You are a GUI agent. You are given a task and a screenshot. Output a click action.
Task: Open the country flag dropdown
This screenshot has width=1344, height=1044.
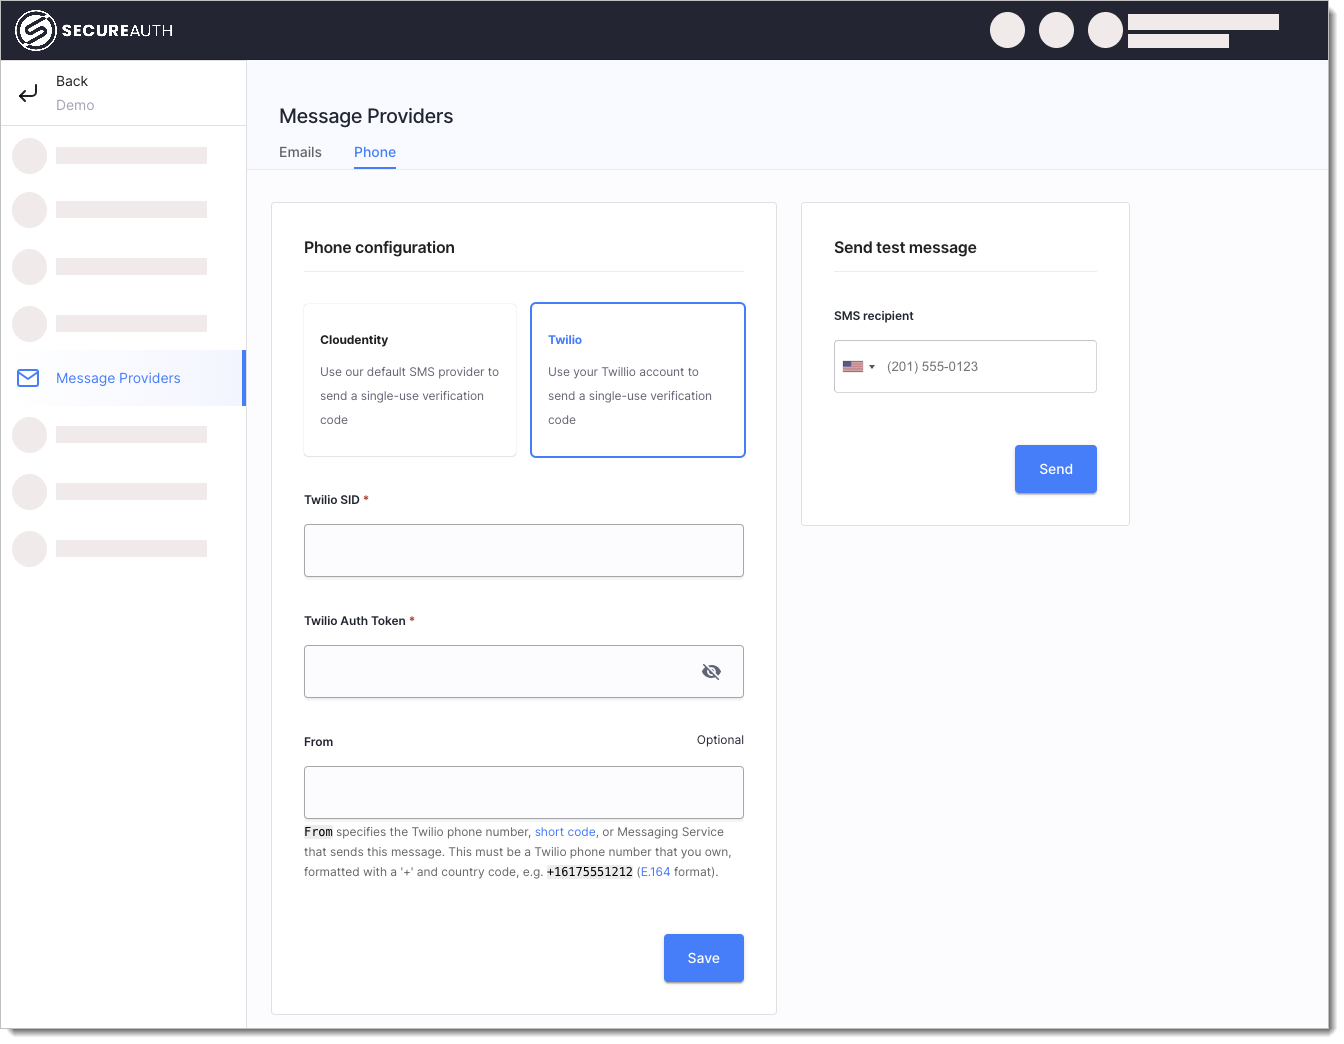tap(859, 367)
